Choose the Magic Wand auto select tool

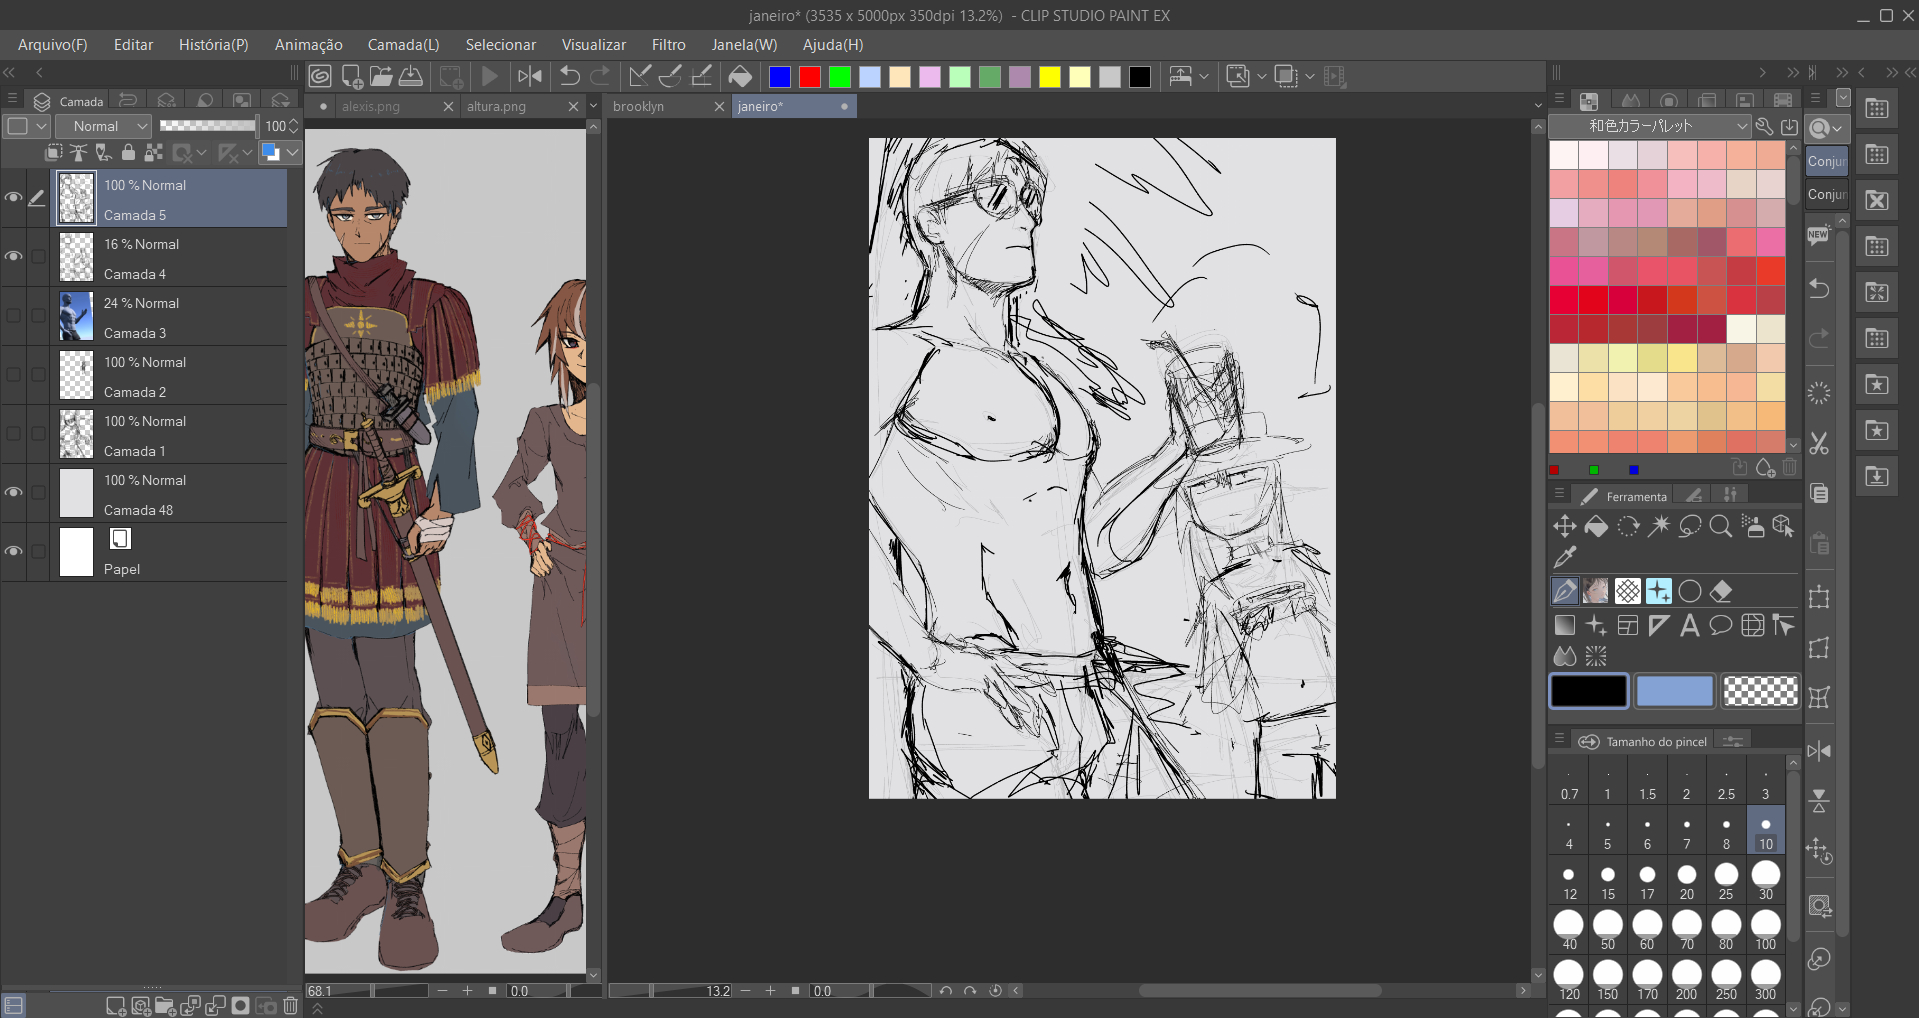tap(1659, 526)
